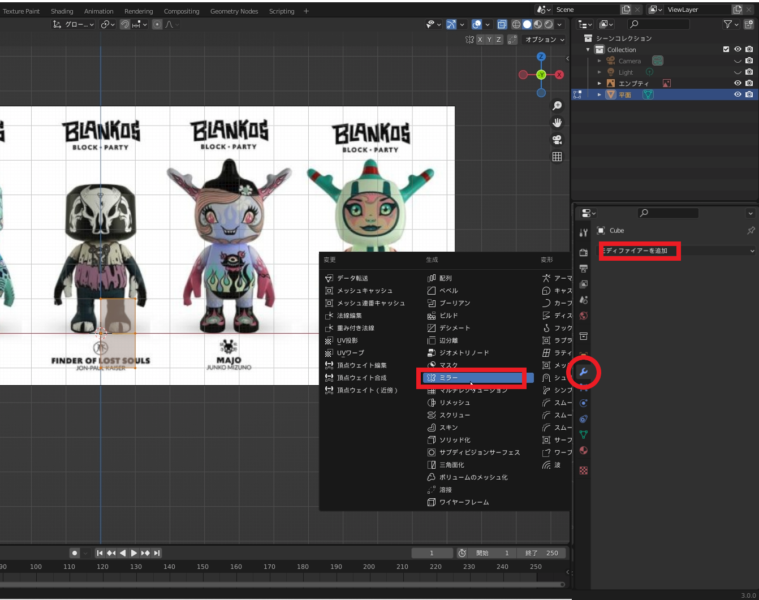The width and height of the screenshot is (759, 600).
Task: Click the red X axis gizmo ball
Action: [x=560, y=75]
